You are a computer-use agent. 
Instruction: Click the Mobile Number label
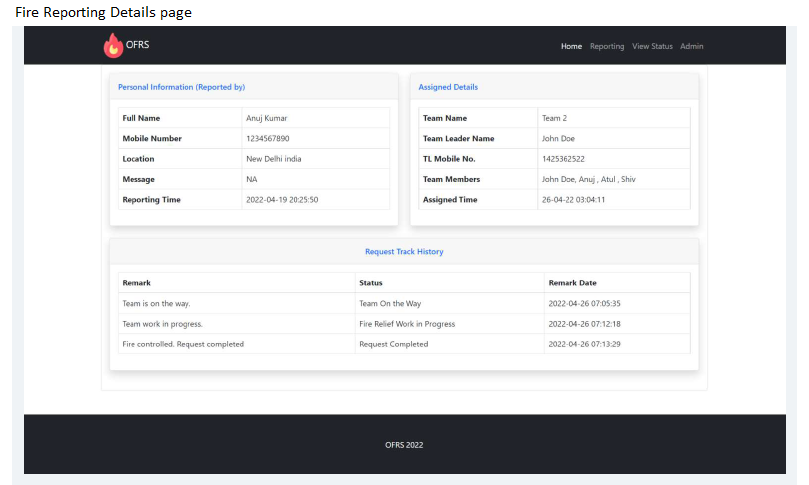pyautogui.click(x=152, y=138)
